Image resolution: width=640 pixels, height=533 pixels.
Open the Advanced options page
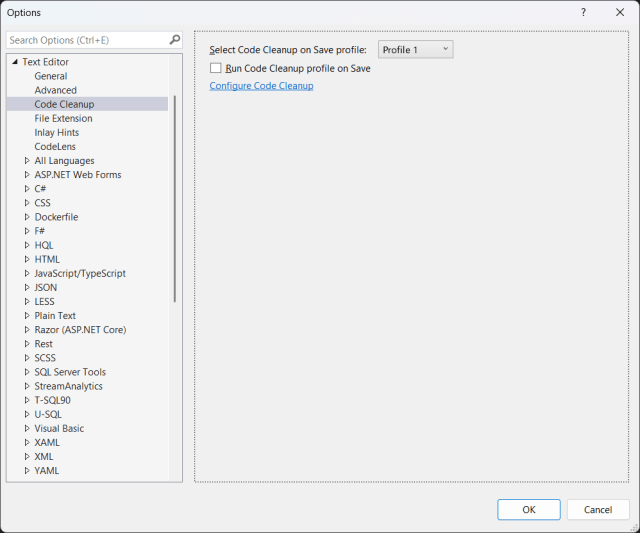pos(55,90)
